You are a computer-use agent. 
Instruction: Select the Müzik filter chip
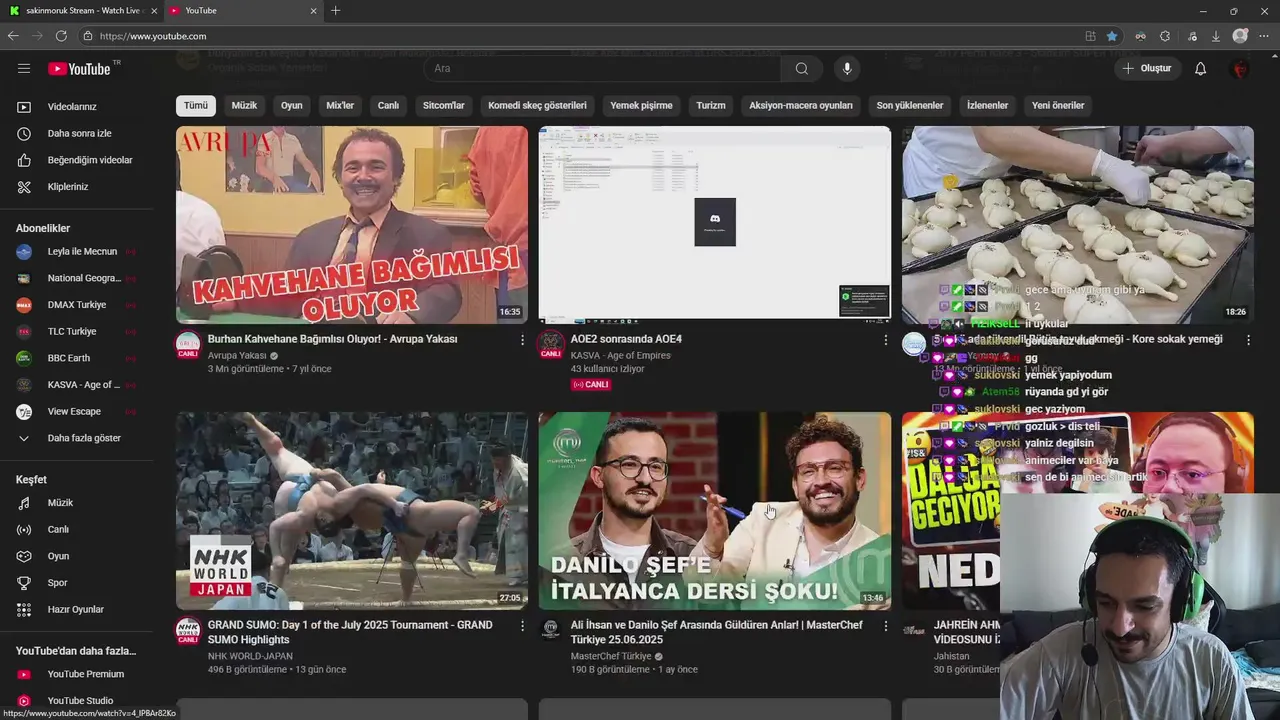pos(244,105)
